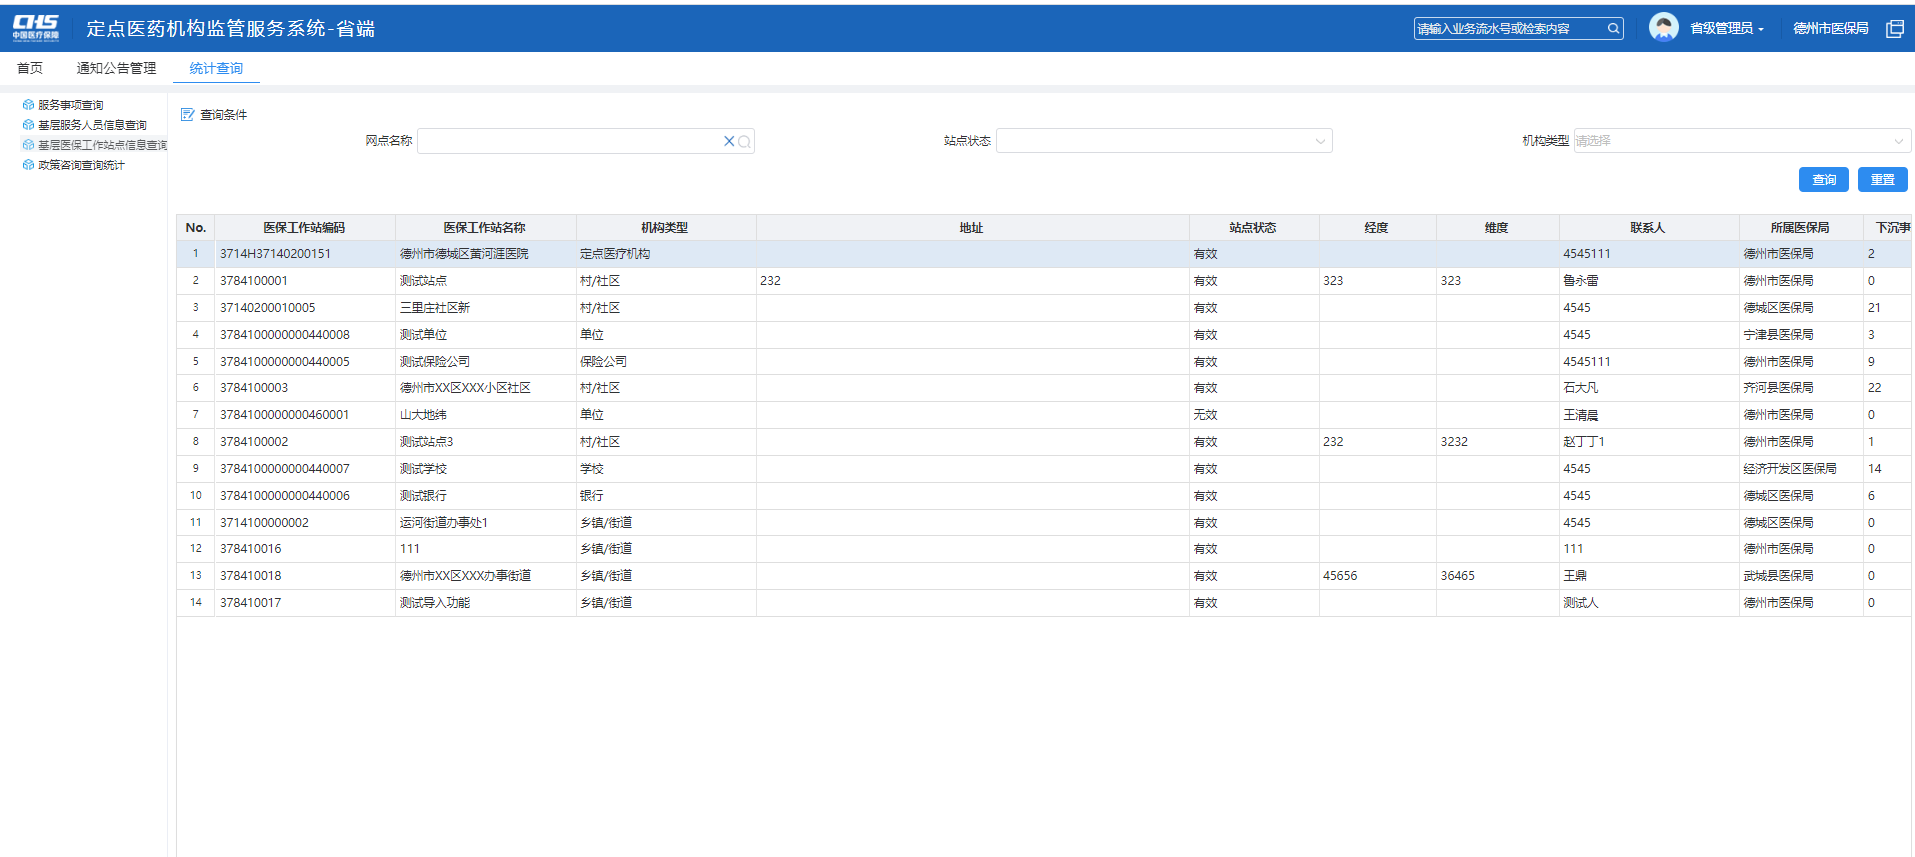Screen dimensions: 1915x857
Task: Clear the 网点名称 field with the X icon
Action: click(729, 142)
